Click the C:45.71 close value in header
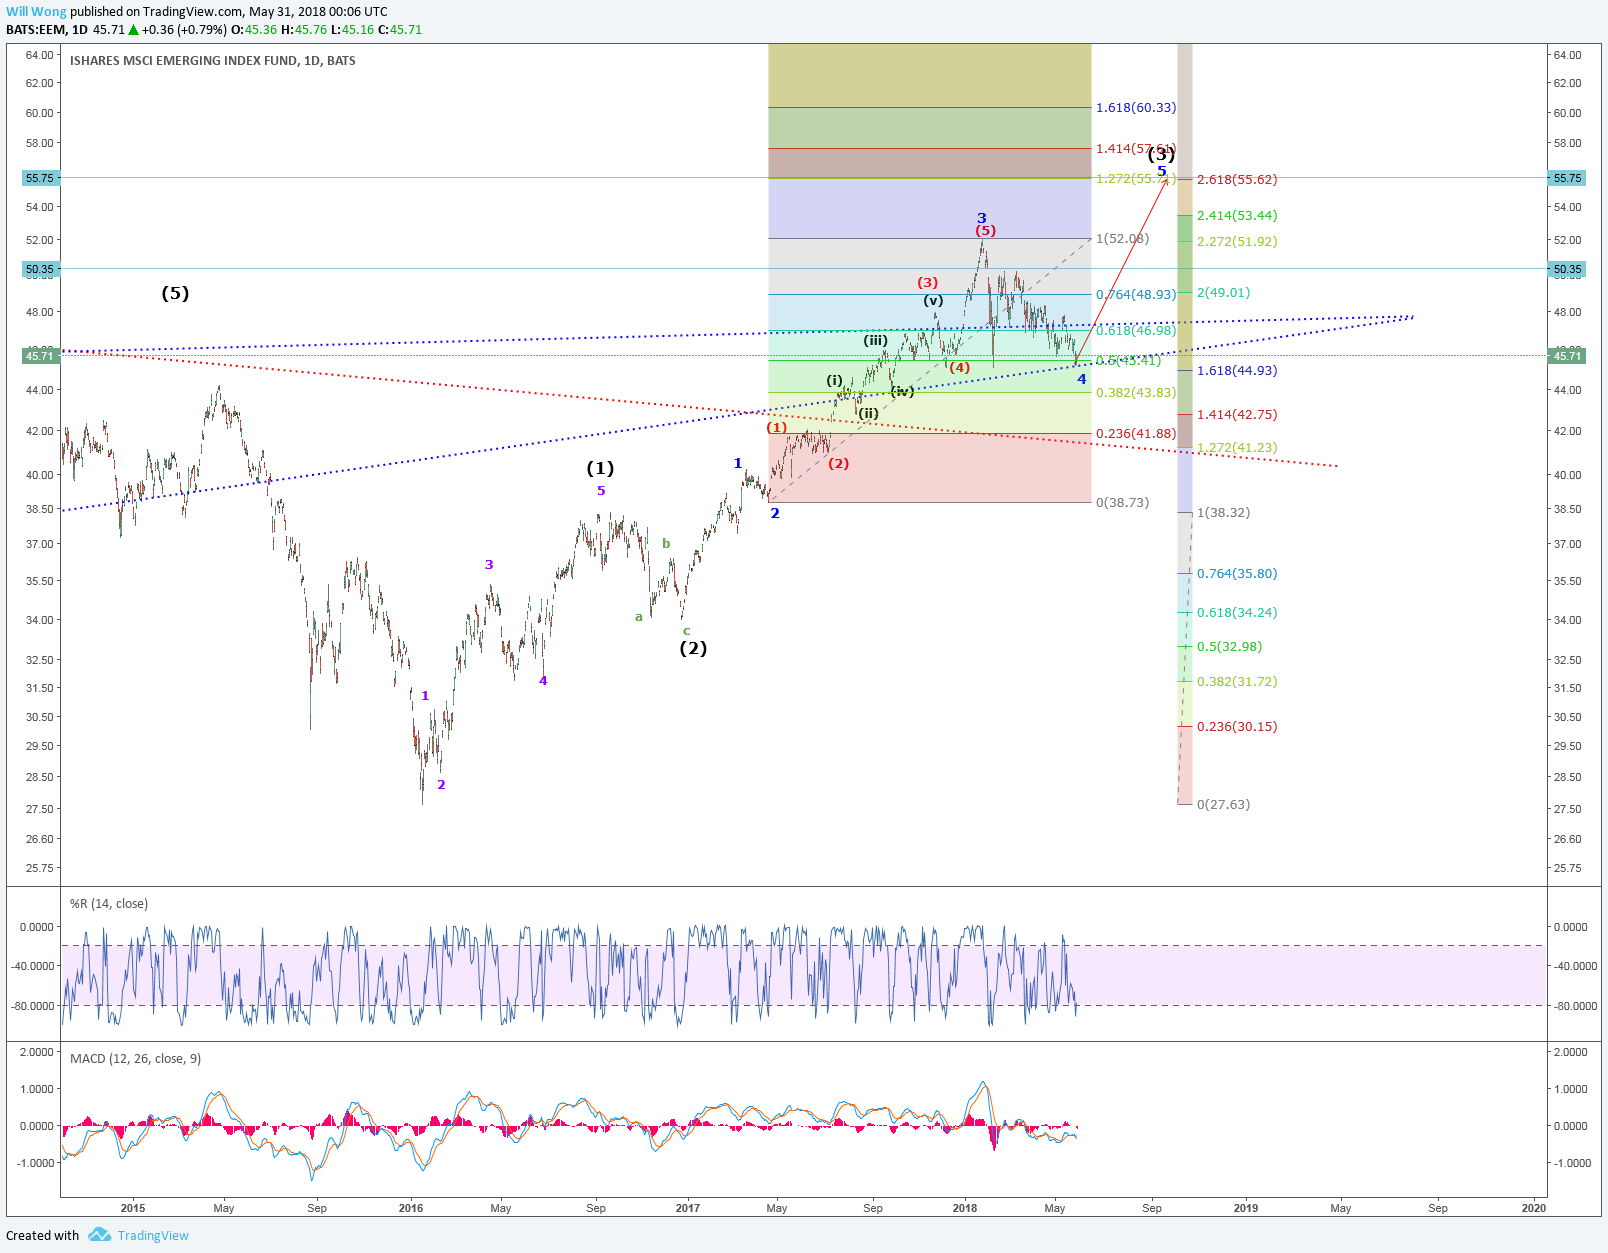This screenshot has width=1608, height=1253. tap(400, 30)
